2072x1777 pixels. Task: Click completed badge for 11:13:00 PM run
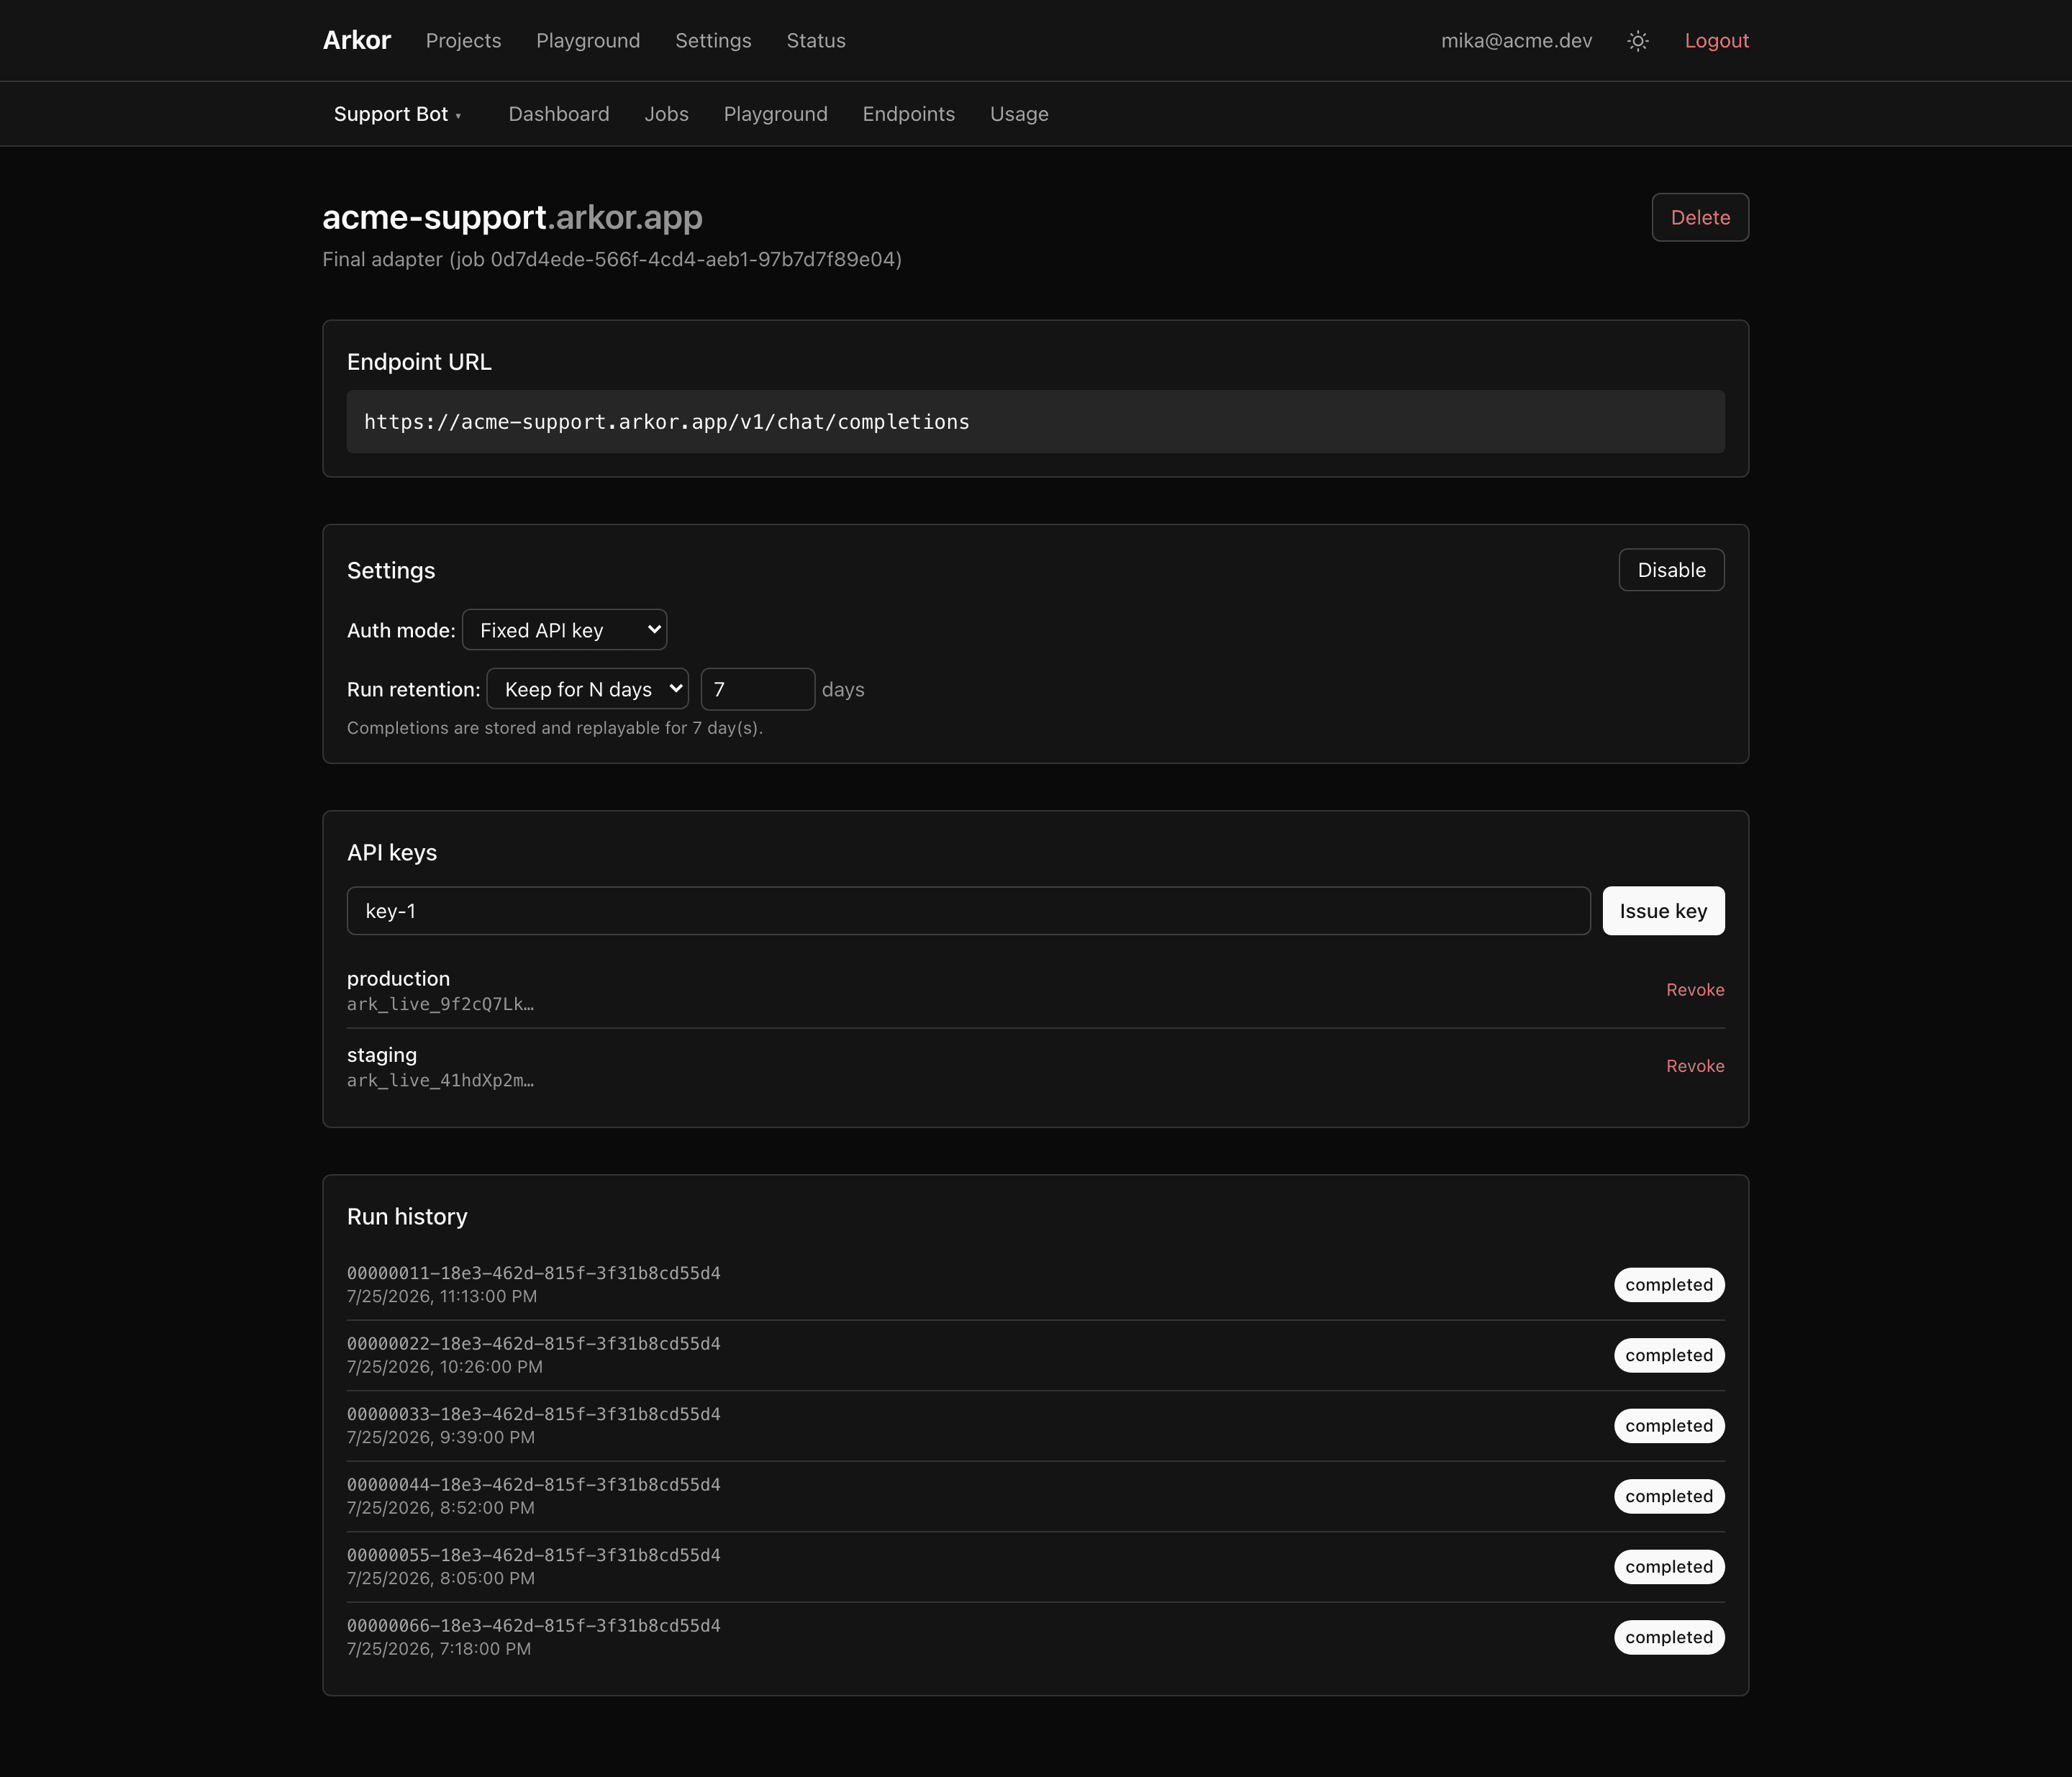tap(1669, 1285)
